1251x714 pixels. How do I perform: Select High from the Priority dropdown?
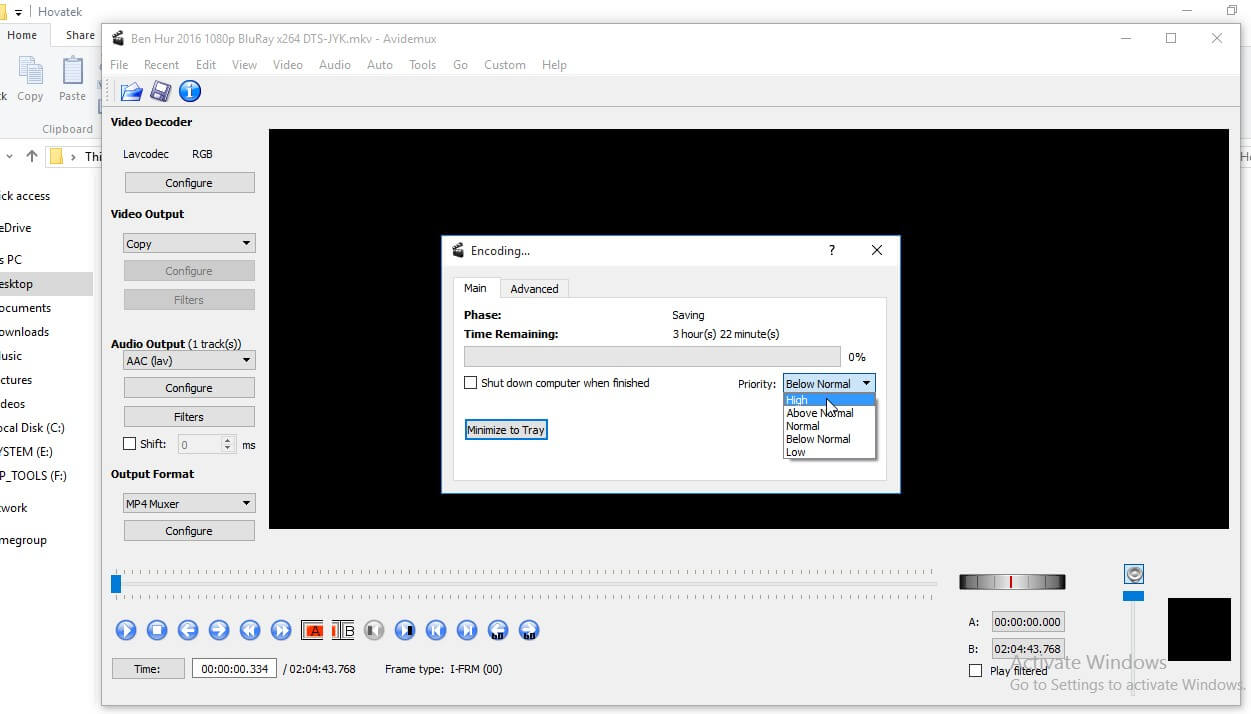click(x=797, y=399)
